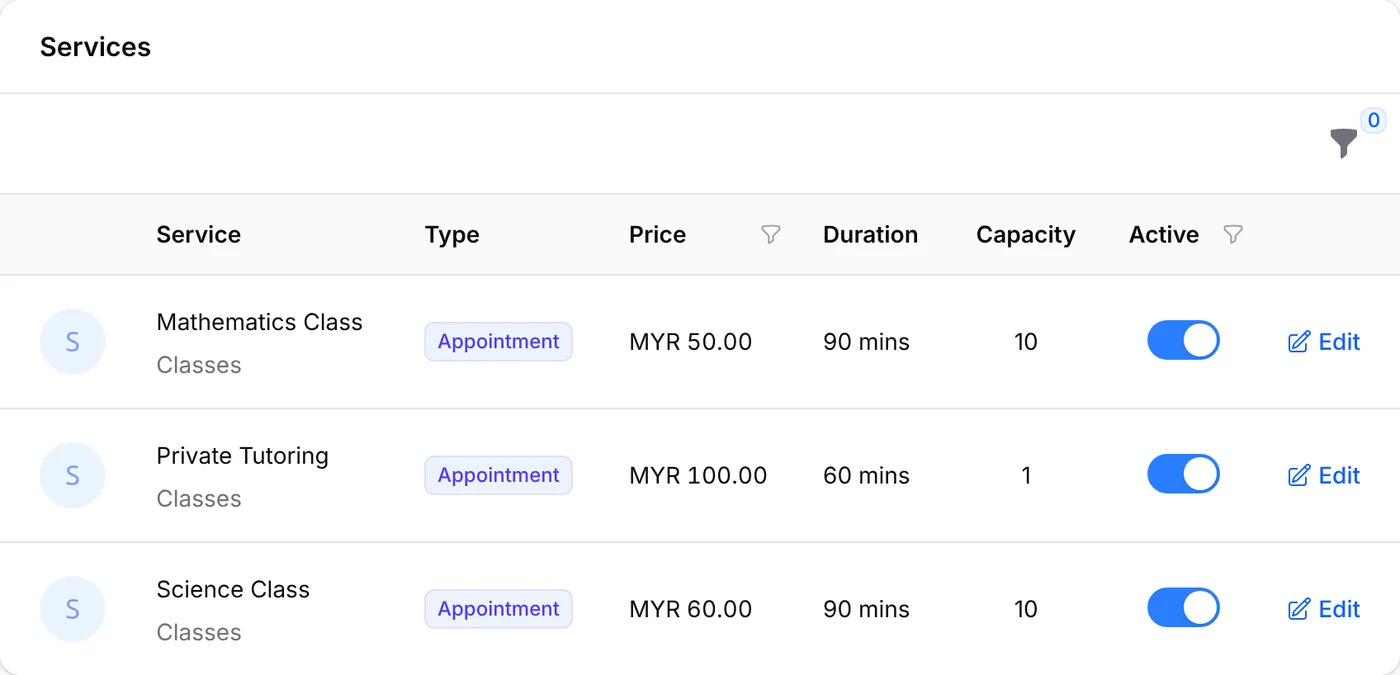Click the 90 mins duration for Mathematics Class
This screenshot has height=675, width=1400.
866,342
